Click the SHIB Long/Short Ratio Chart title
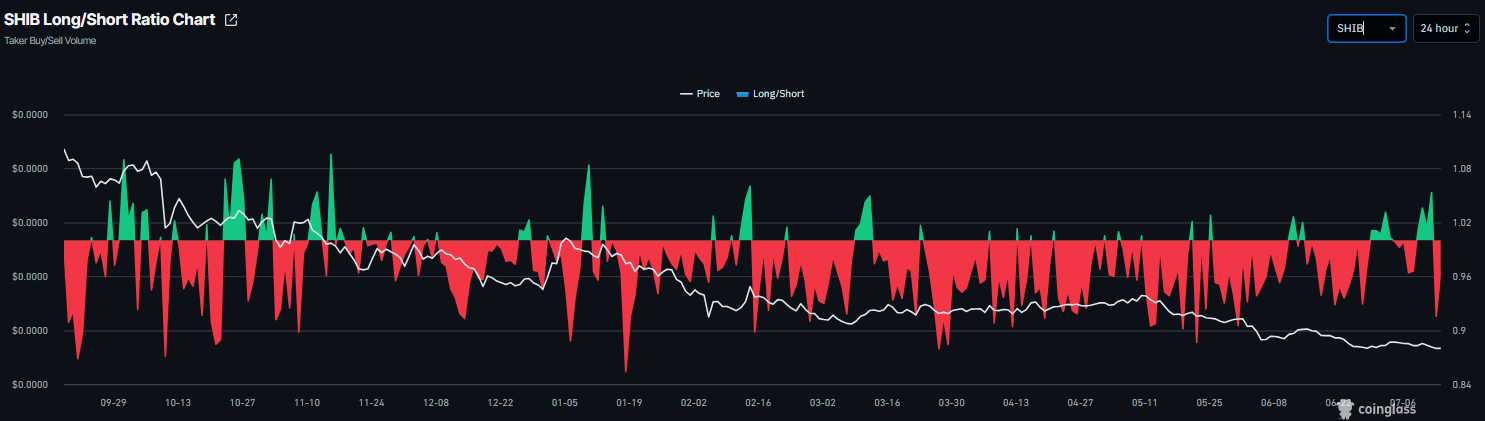This screenshot has width=1485, height=421. (110, 19)
